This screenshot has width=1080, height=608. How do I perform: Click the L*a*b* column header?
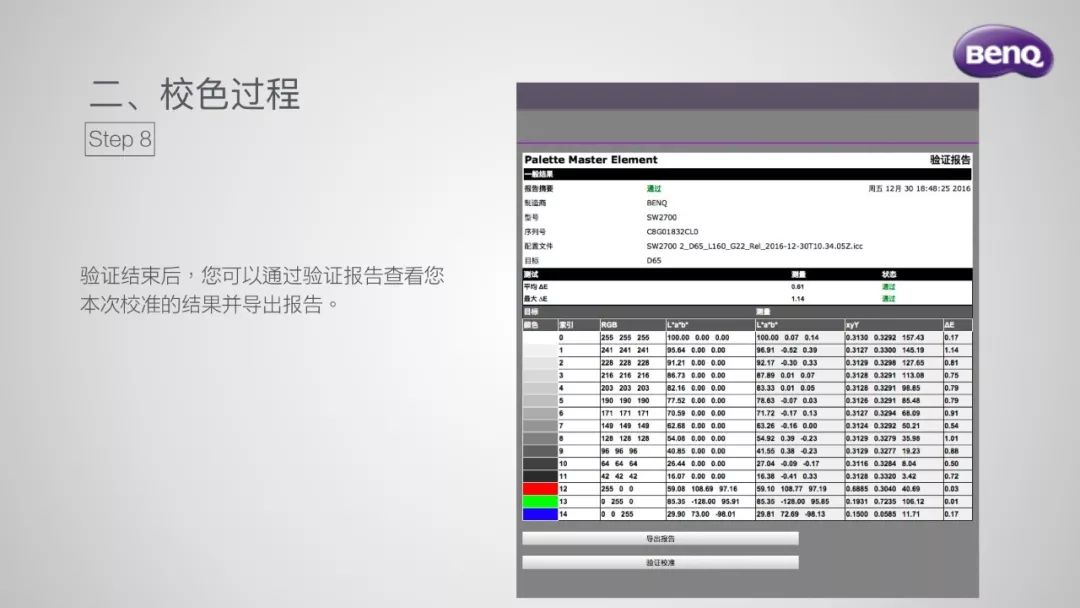pyautogui.click(x=677, y=324)
